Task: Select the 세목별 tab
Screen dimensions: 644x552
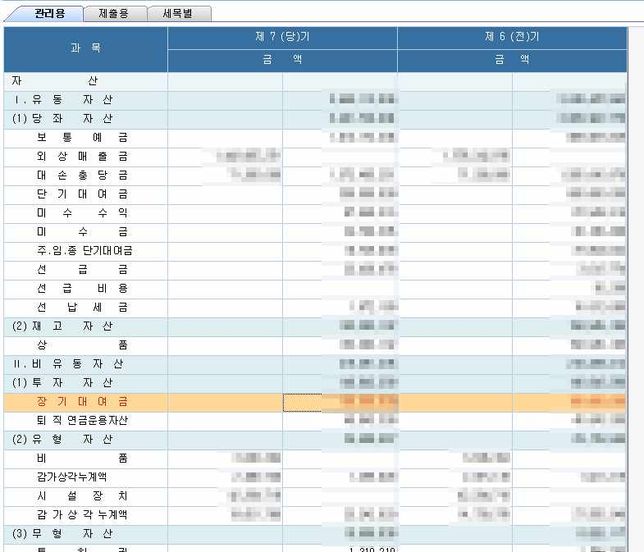Action: 182,14
